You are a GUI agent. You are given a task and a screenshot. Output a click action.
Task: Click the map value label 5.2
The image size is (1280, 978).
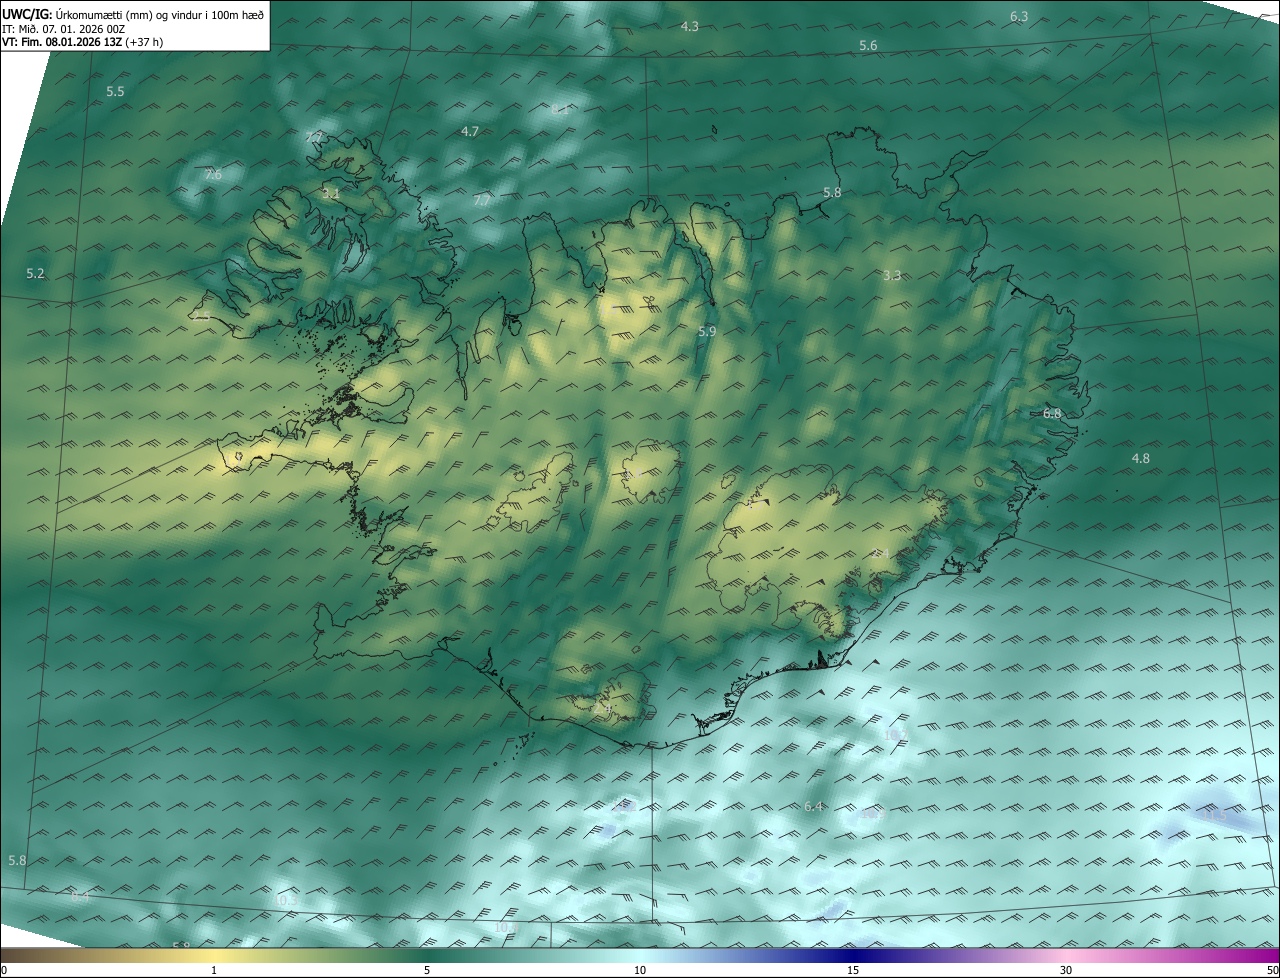[36, 273]
